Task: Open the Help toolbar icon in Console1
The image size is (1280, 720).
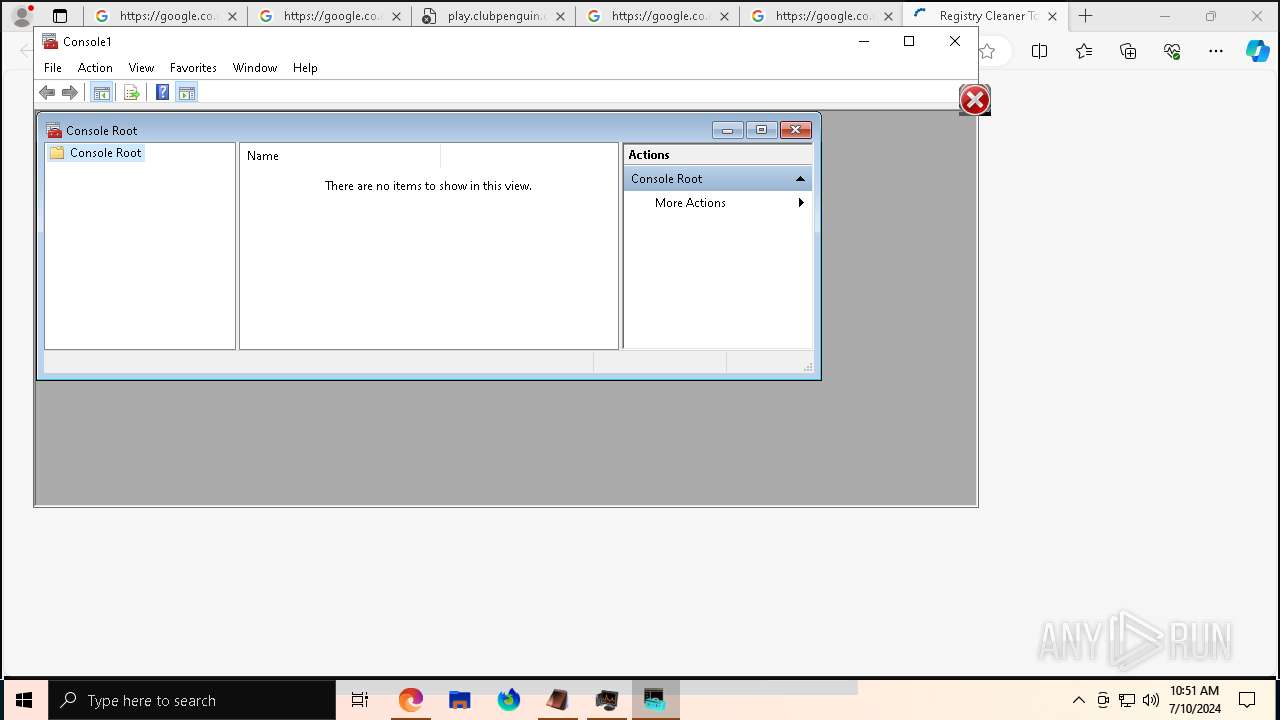Action: [x=162, y=93]
